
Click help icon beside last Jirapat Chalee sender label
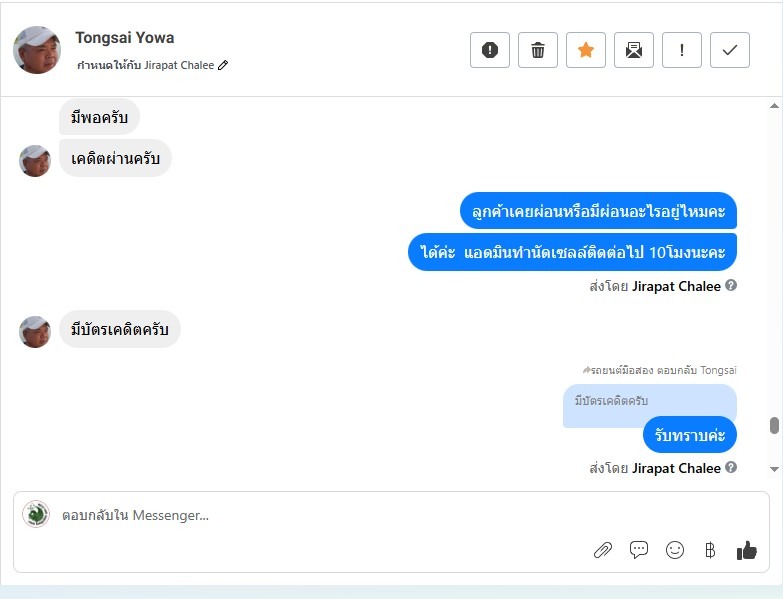(x=731, y=467)
